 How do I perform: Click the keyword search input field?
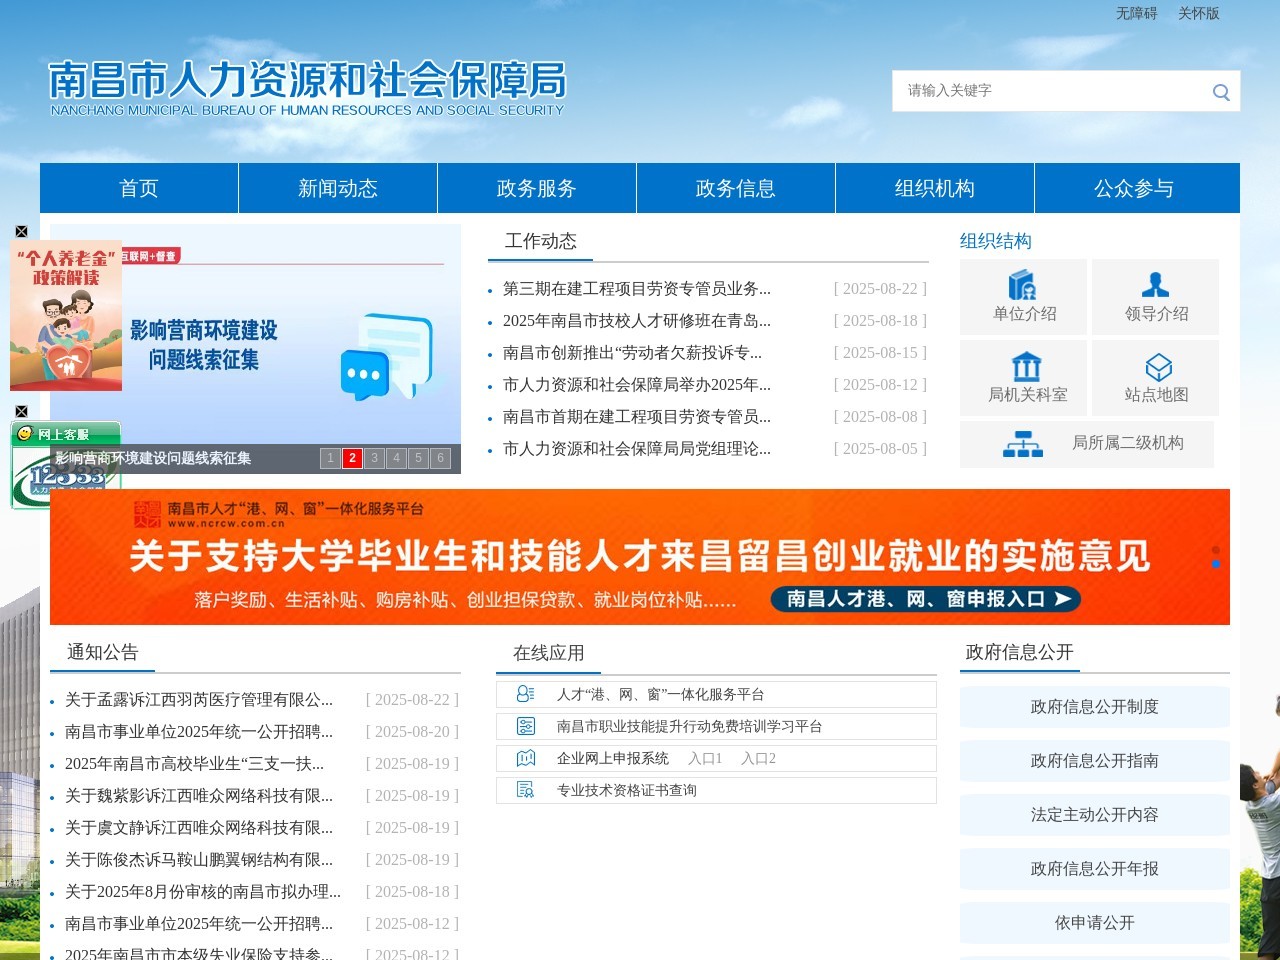[1040, 91]
